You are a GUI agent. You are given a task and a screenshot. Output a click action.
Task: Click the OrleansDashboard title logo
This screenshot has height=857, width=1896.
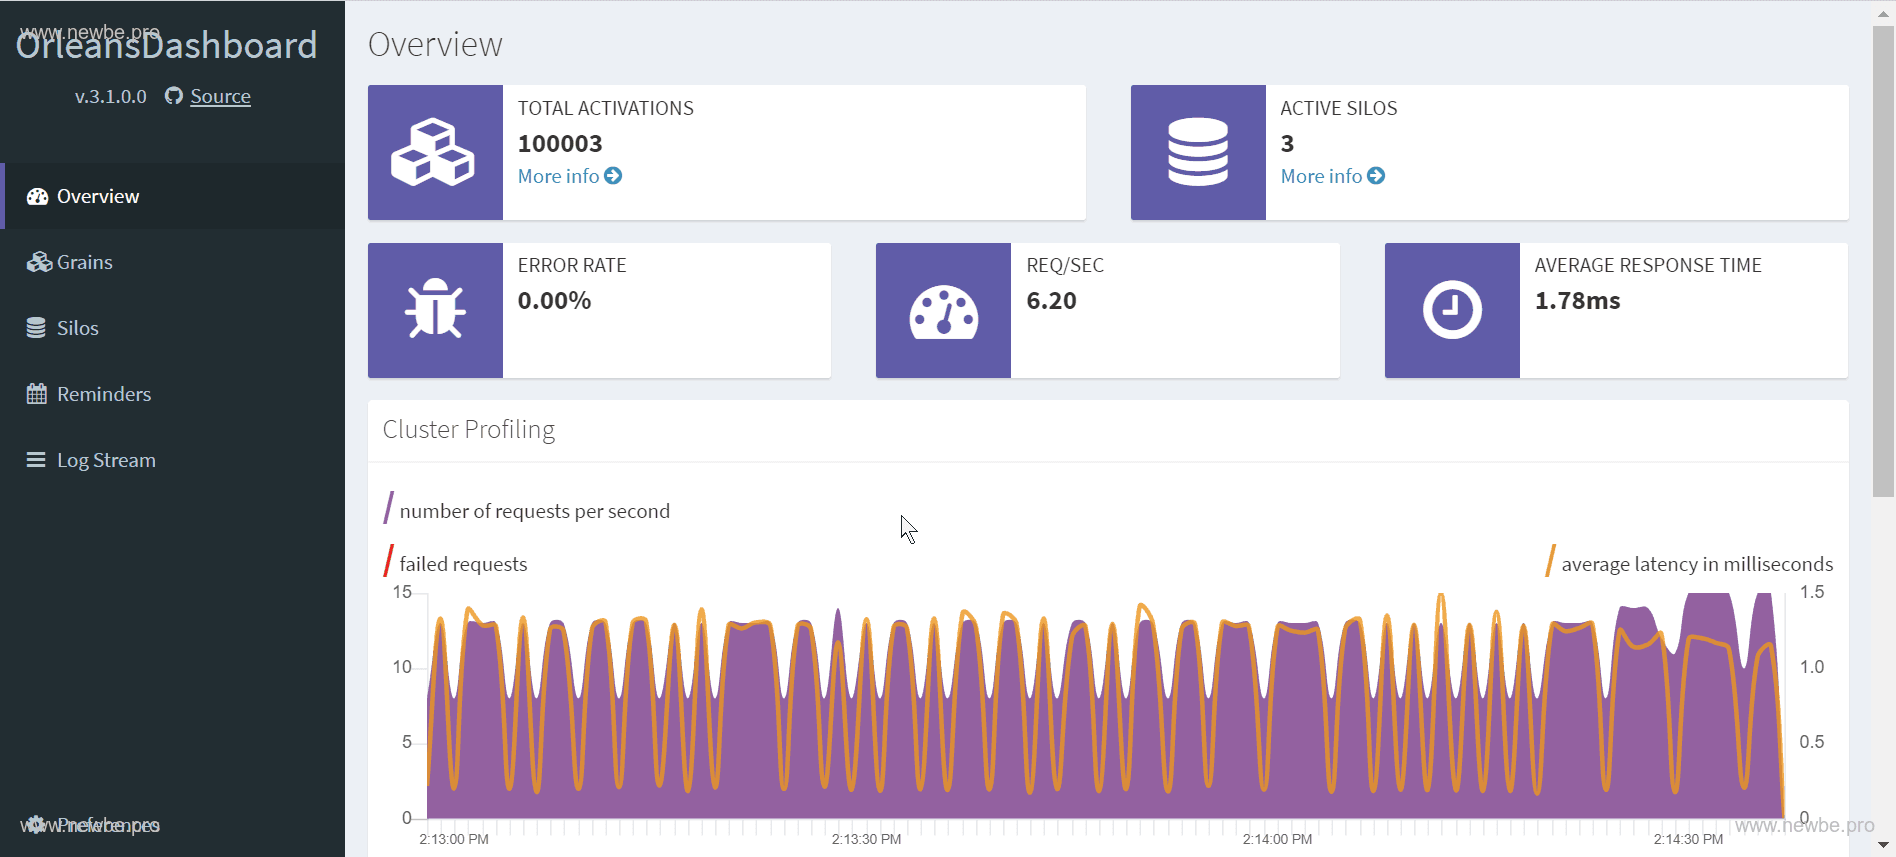click(167, 45)
